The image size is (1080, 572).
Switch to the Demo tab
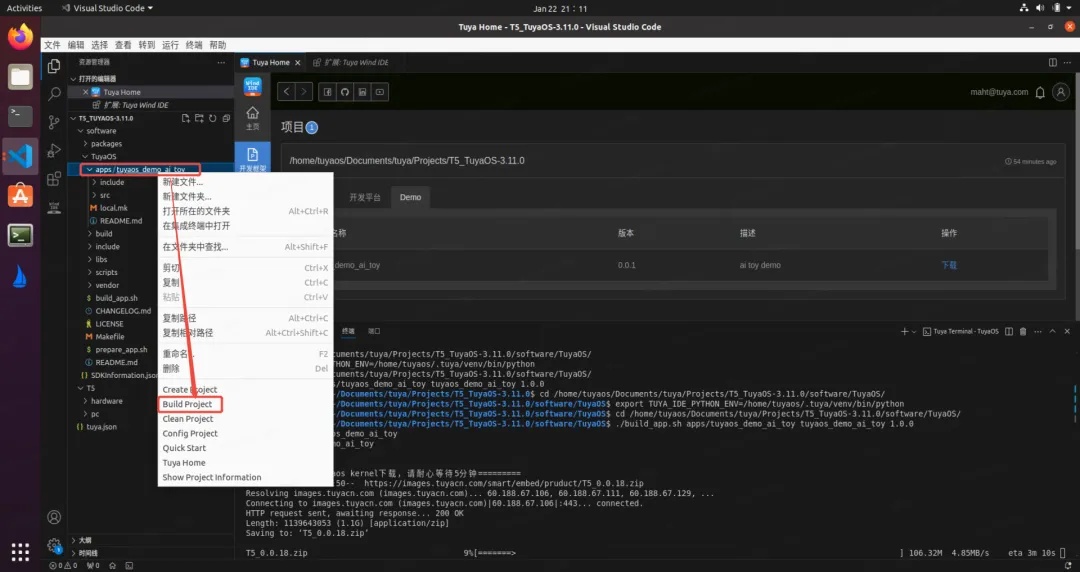pos(410,197)
